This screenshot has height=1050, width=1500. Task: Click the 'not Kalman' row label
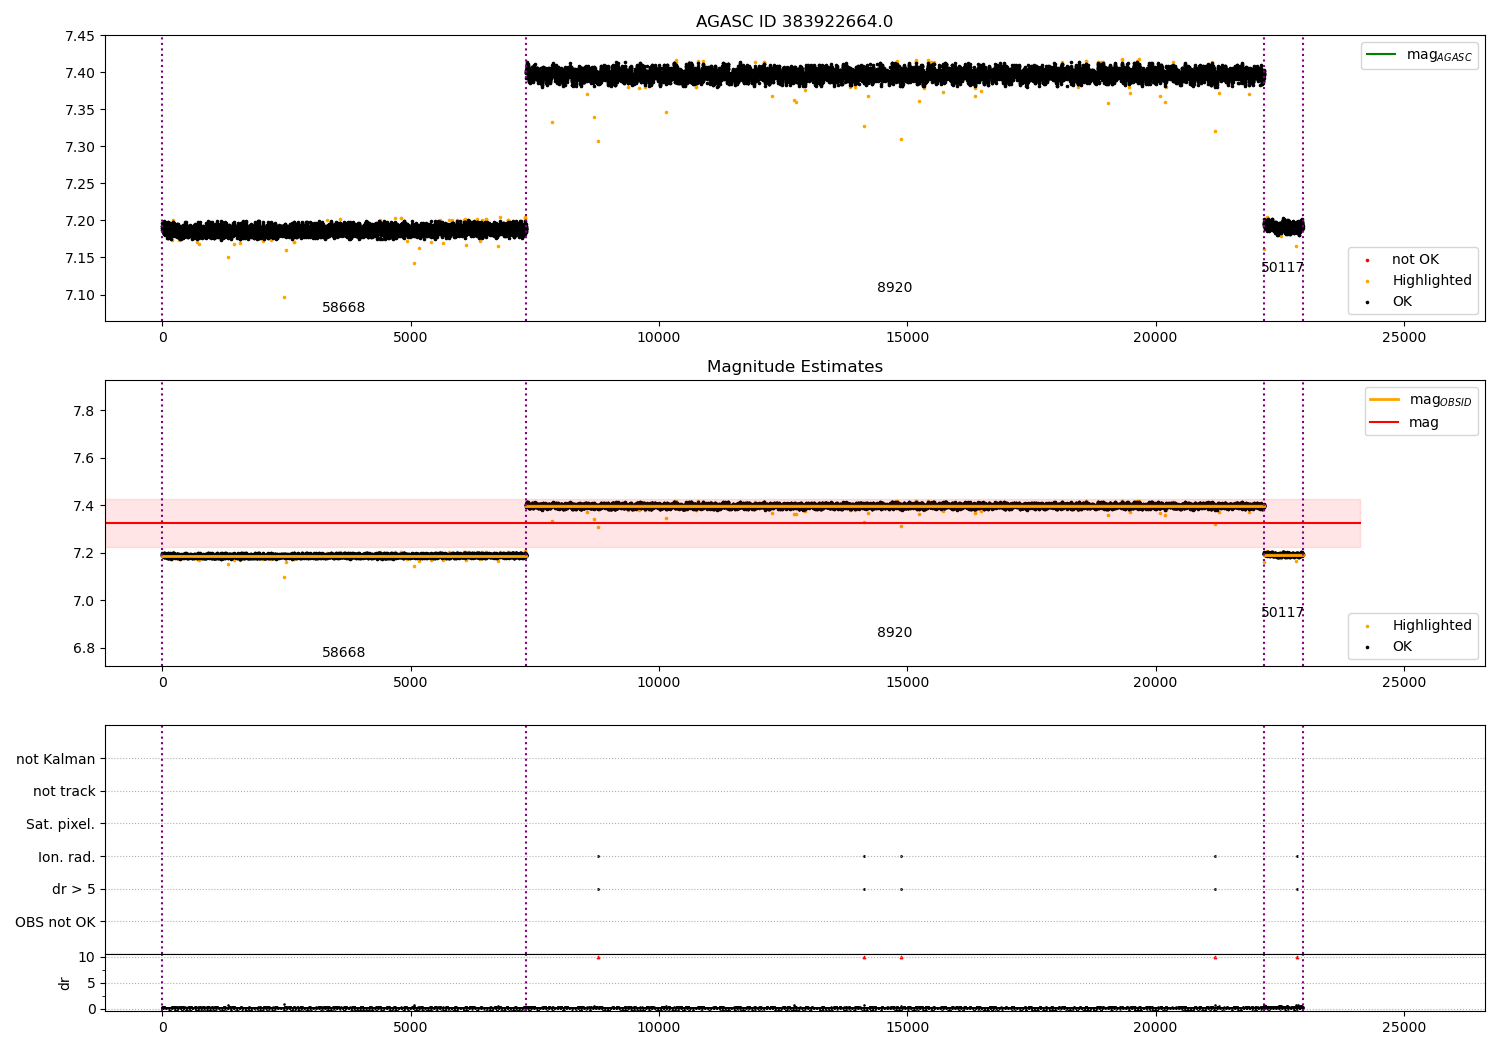coord(56,760)
